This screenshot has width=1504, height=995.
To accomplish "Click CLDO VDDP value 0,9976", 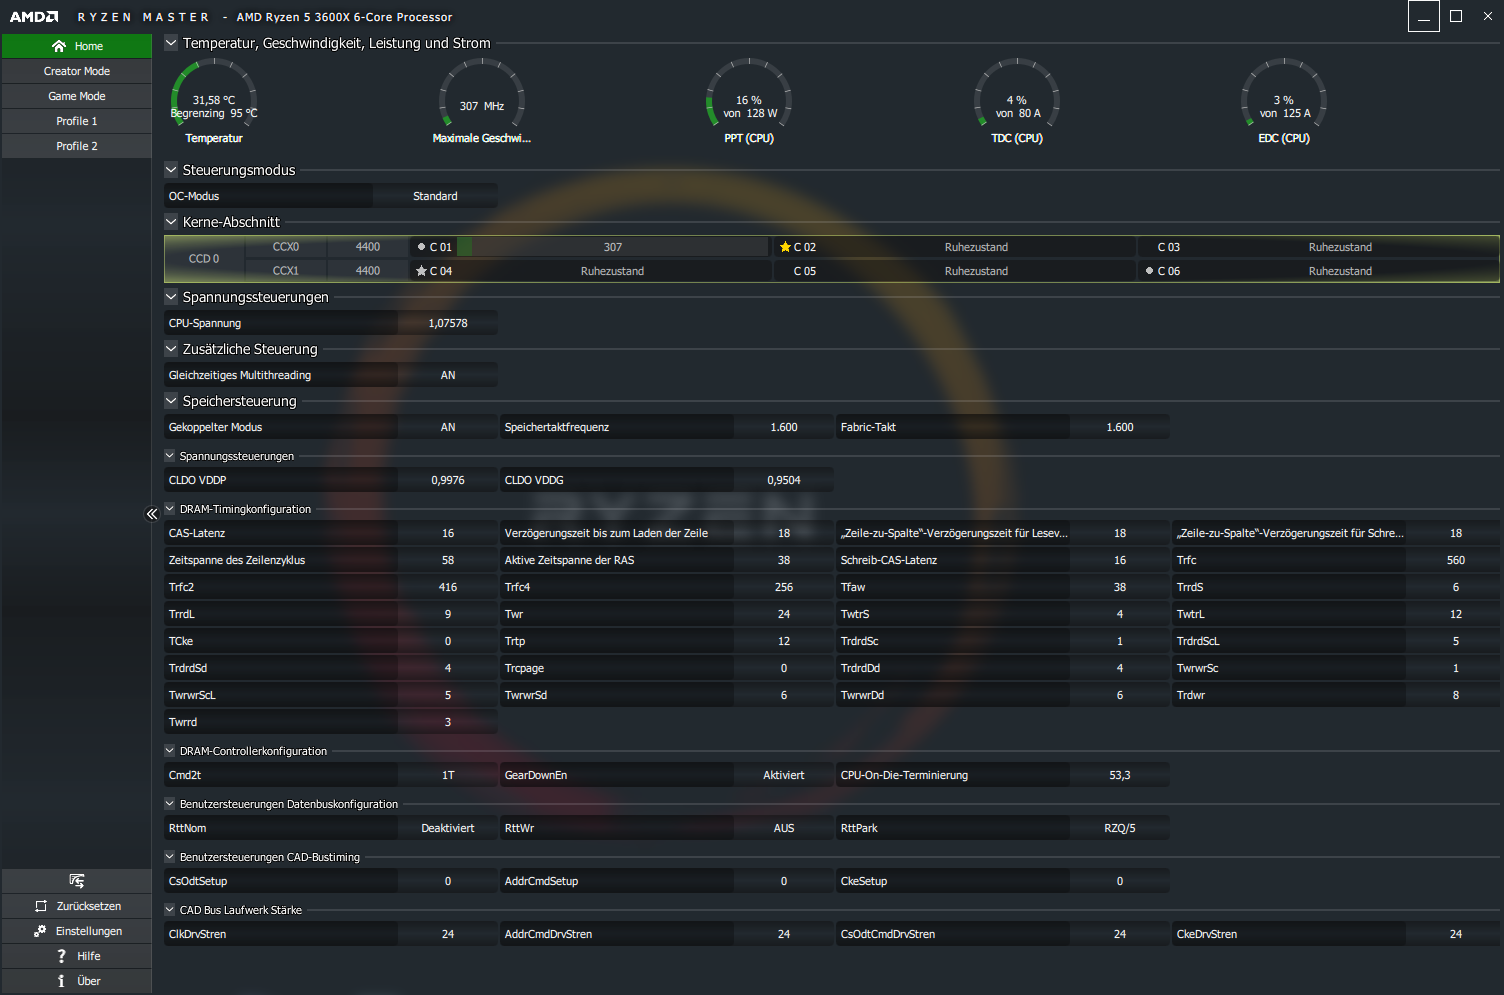I will [448, 480].
